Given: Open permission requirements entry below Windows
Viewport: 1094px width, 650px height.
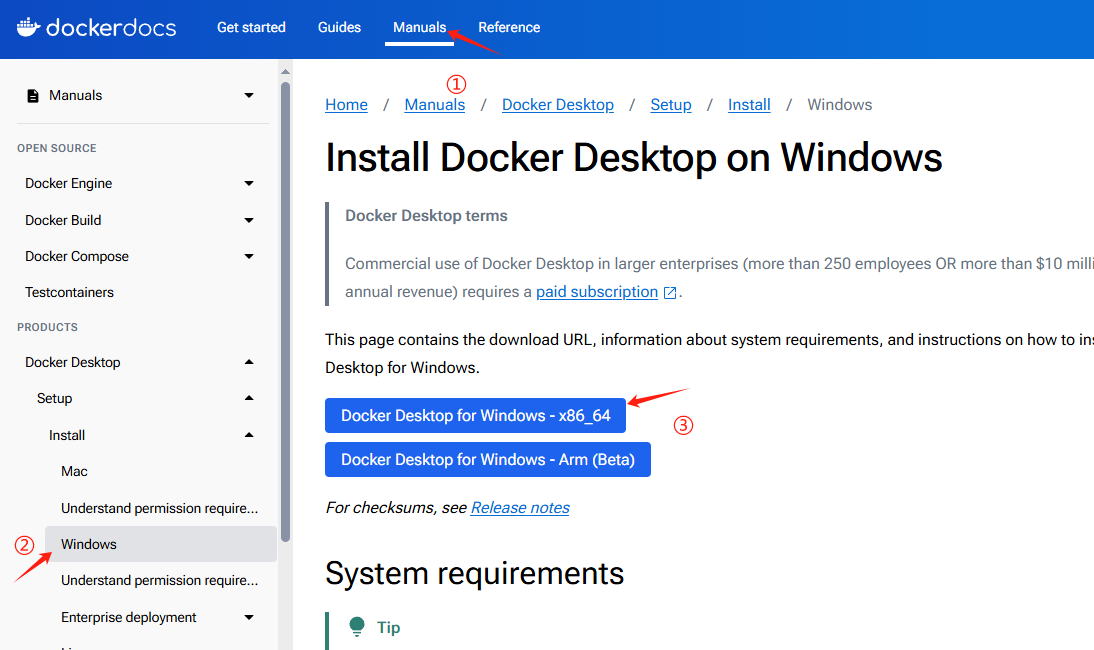Looking at the screenshot, I should (159, 580).
